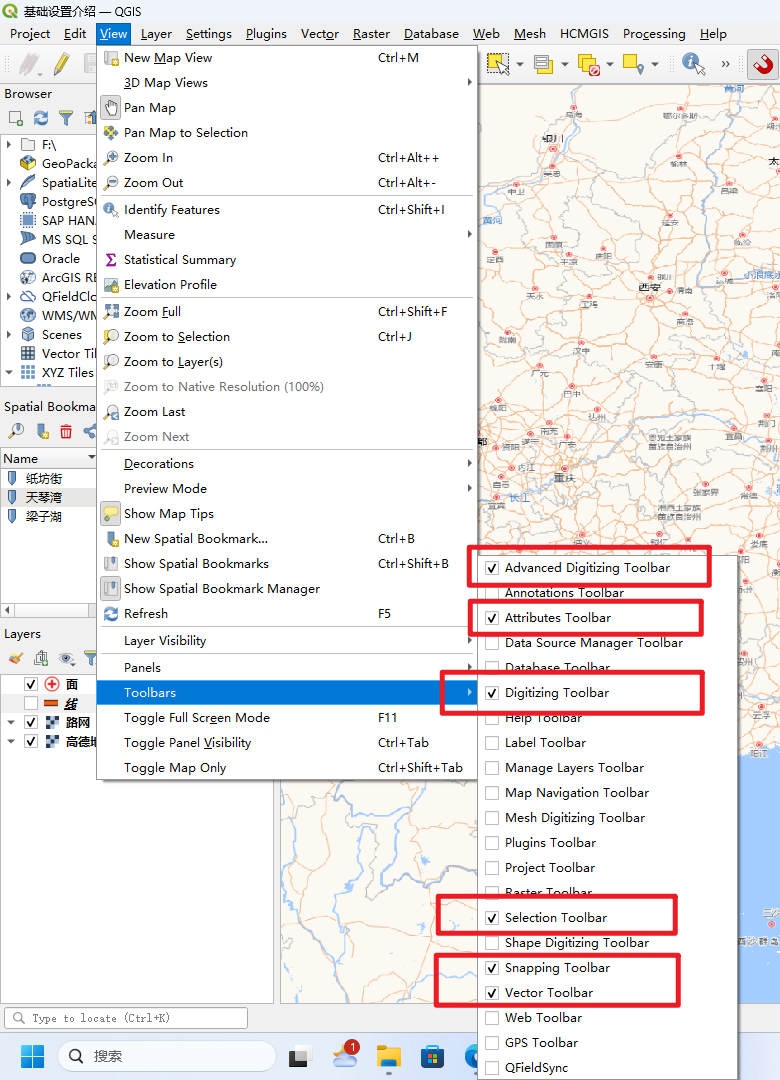Enable Map Navigation Toolbar
The image size is (780, 1080).
[492, 793]
